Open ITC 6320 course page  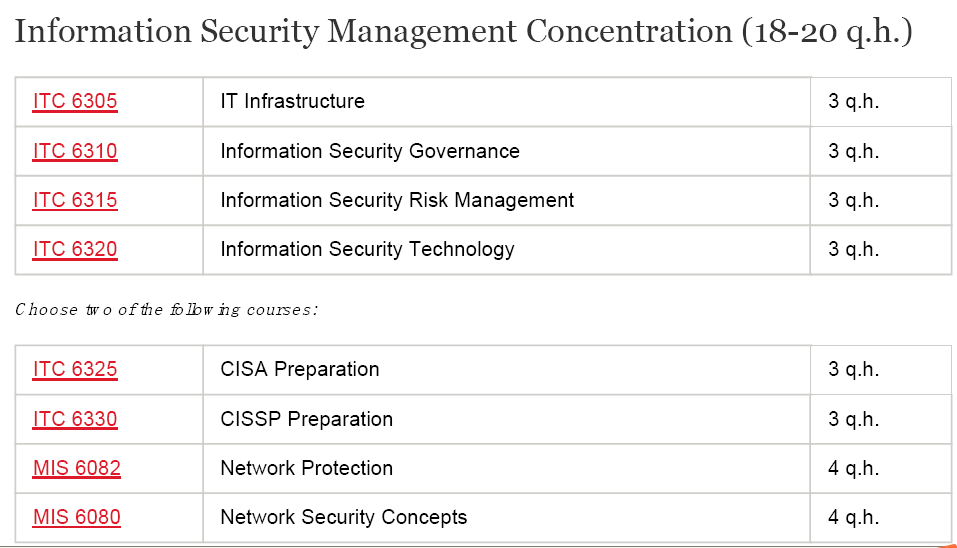coord(75,249)
